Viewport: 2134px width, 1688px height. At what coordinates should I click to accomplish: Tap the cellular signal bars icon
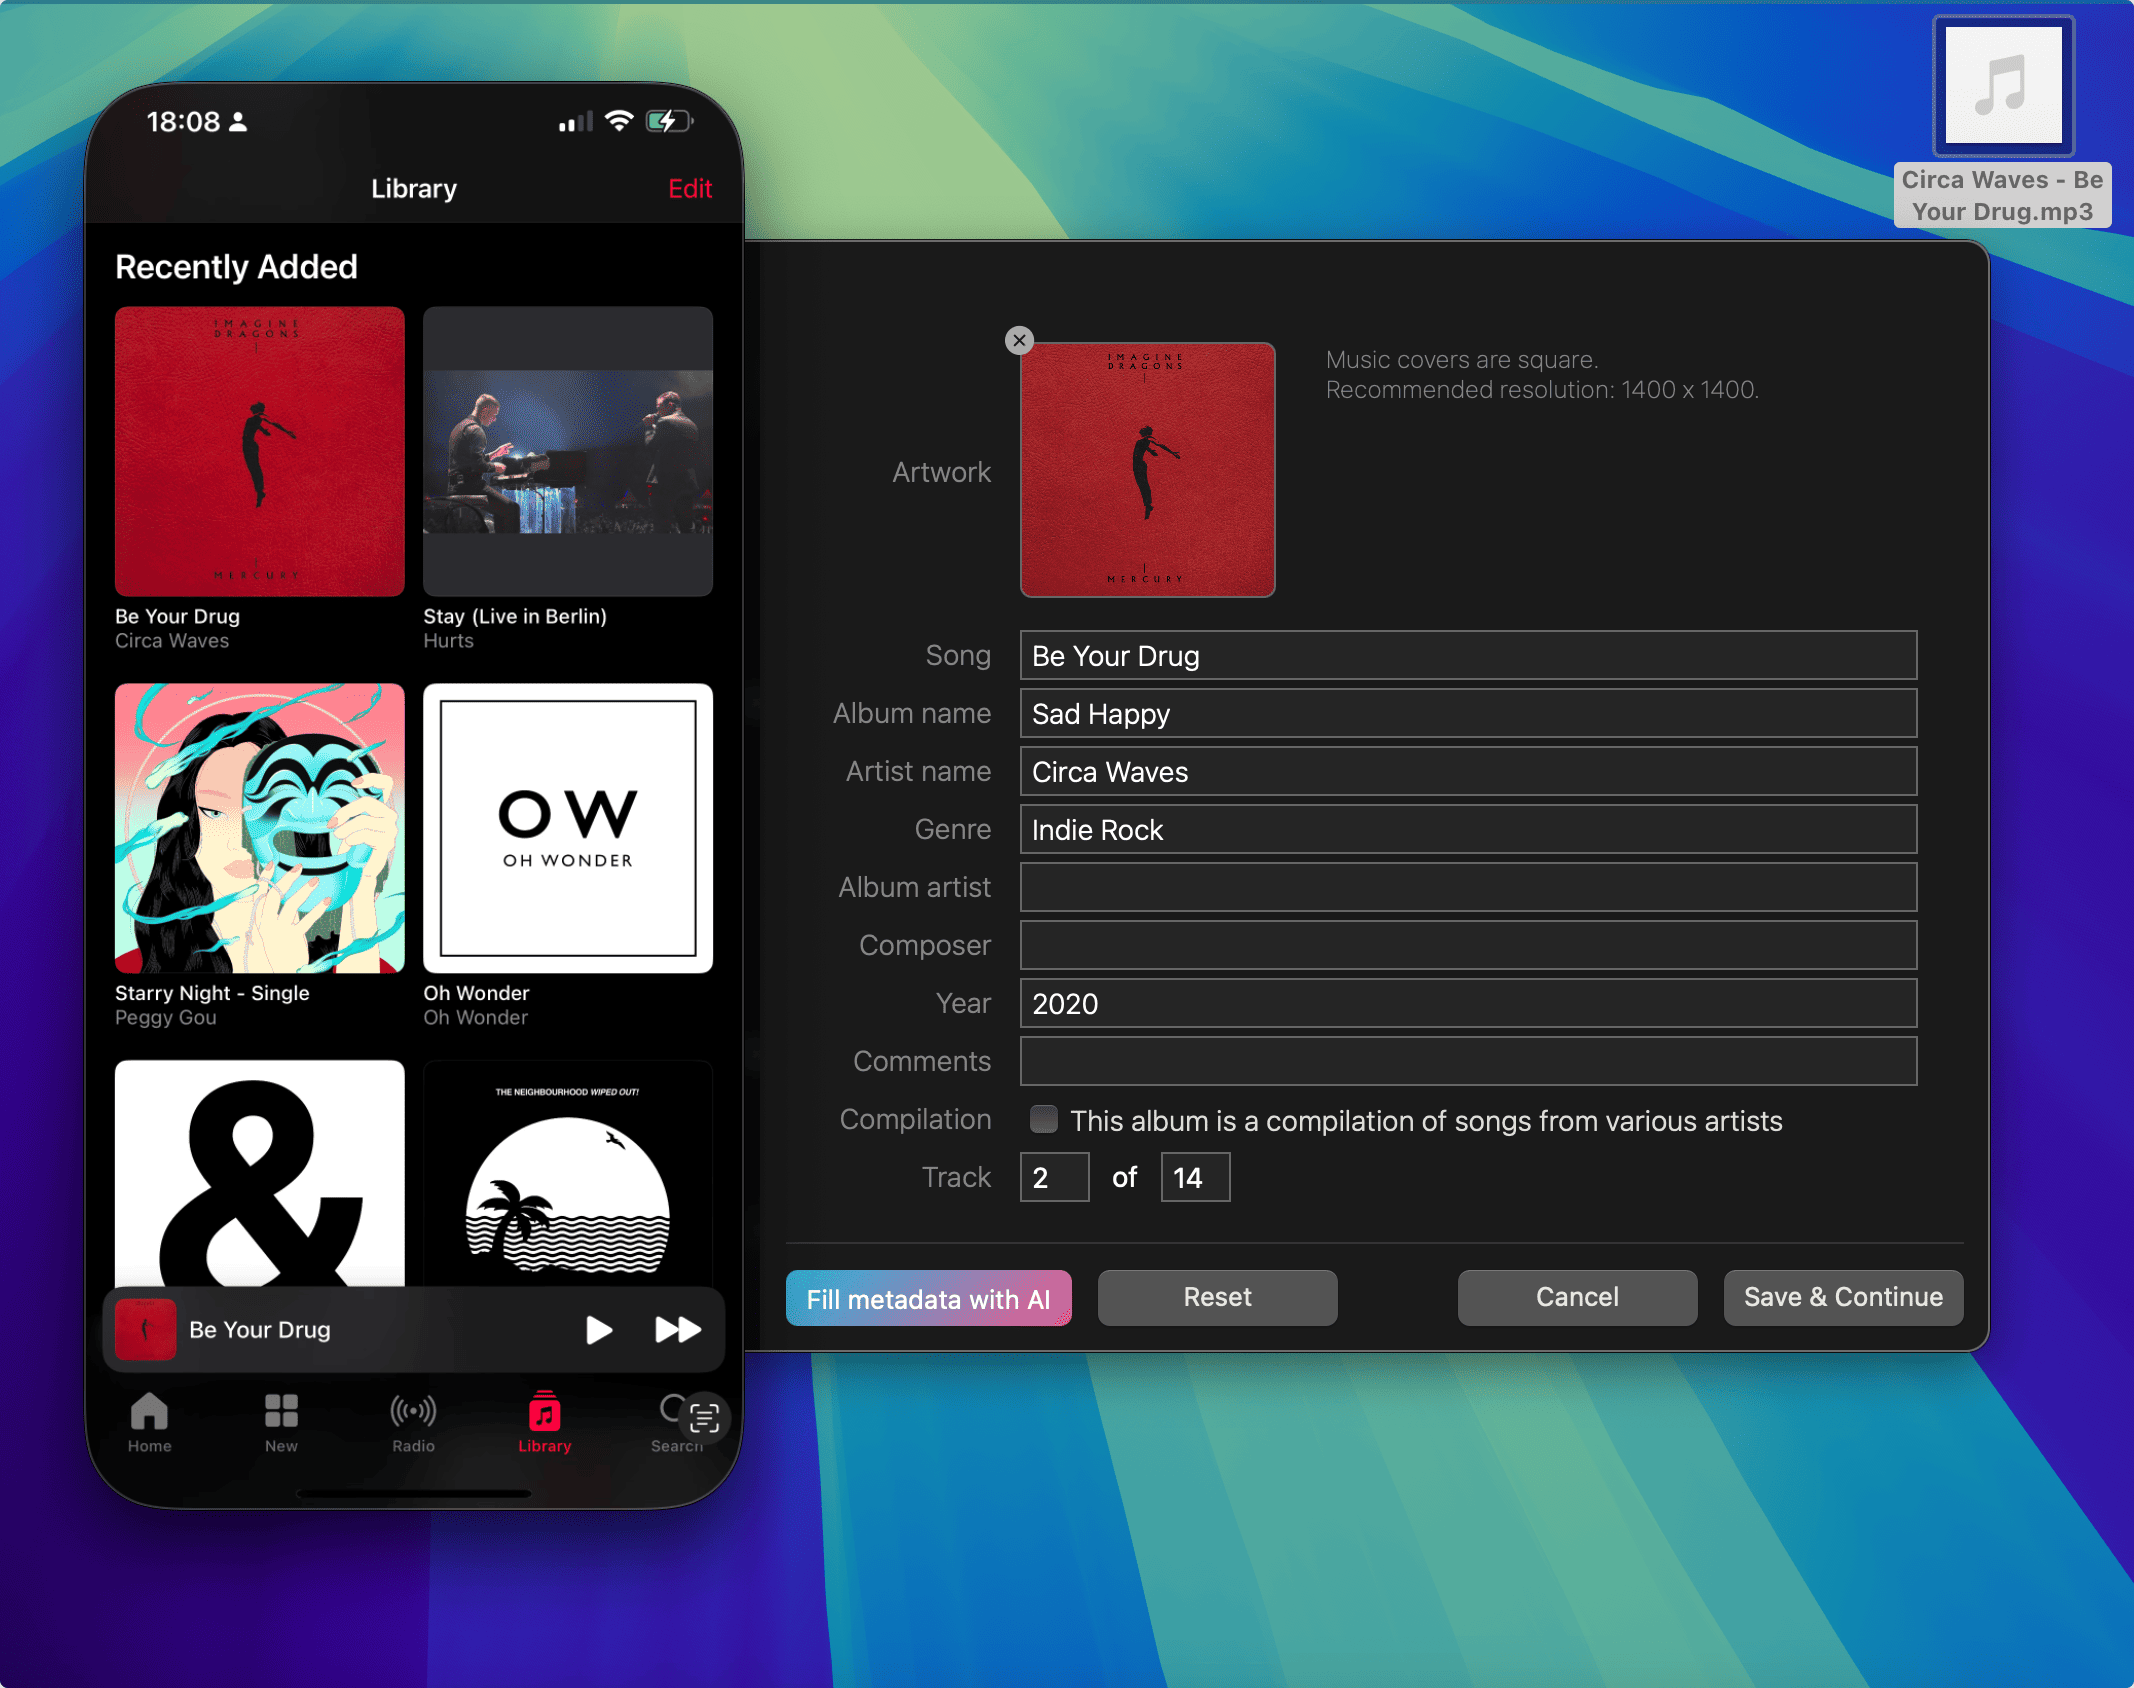click(576, 122)
